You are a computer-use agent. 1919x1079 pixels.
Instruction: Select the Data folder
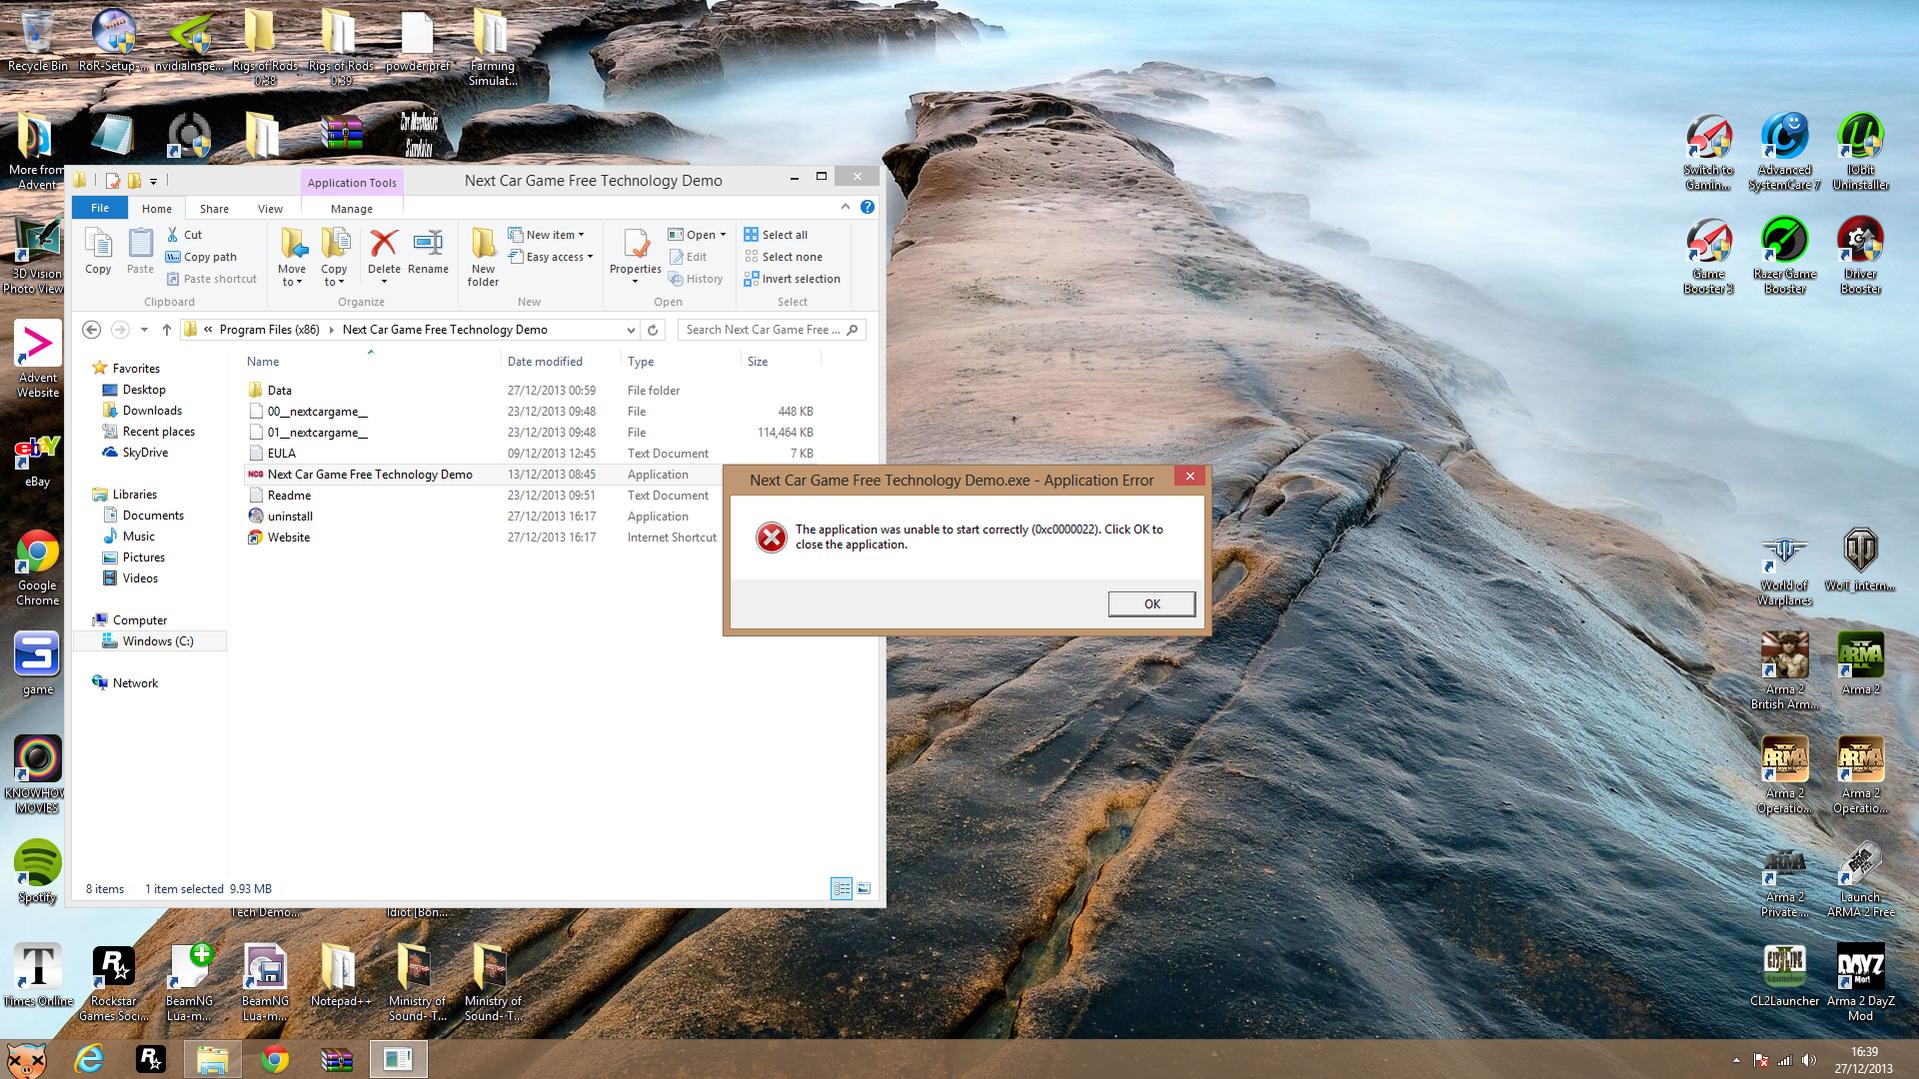[279, 390]
